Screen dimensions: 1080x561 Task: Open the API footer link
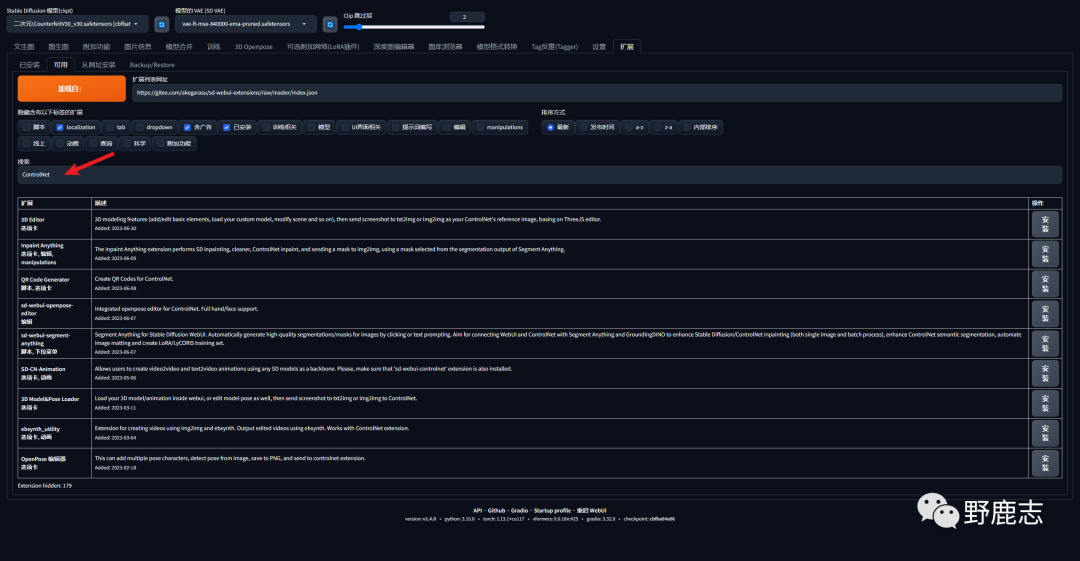[477, 511]
